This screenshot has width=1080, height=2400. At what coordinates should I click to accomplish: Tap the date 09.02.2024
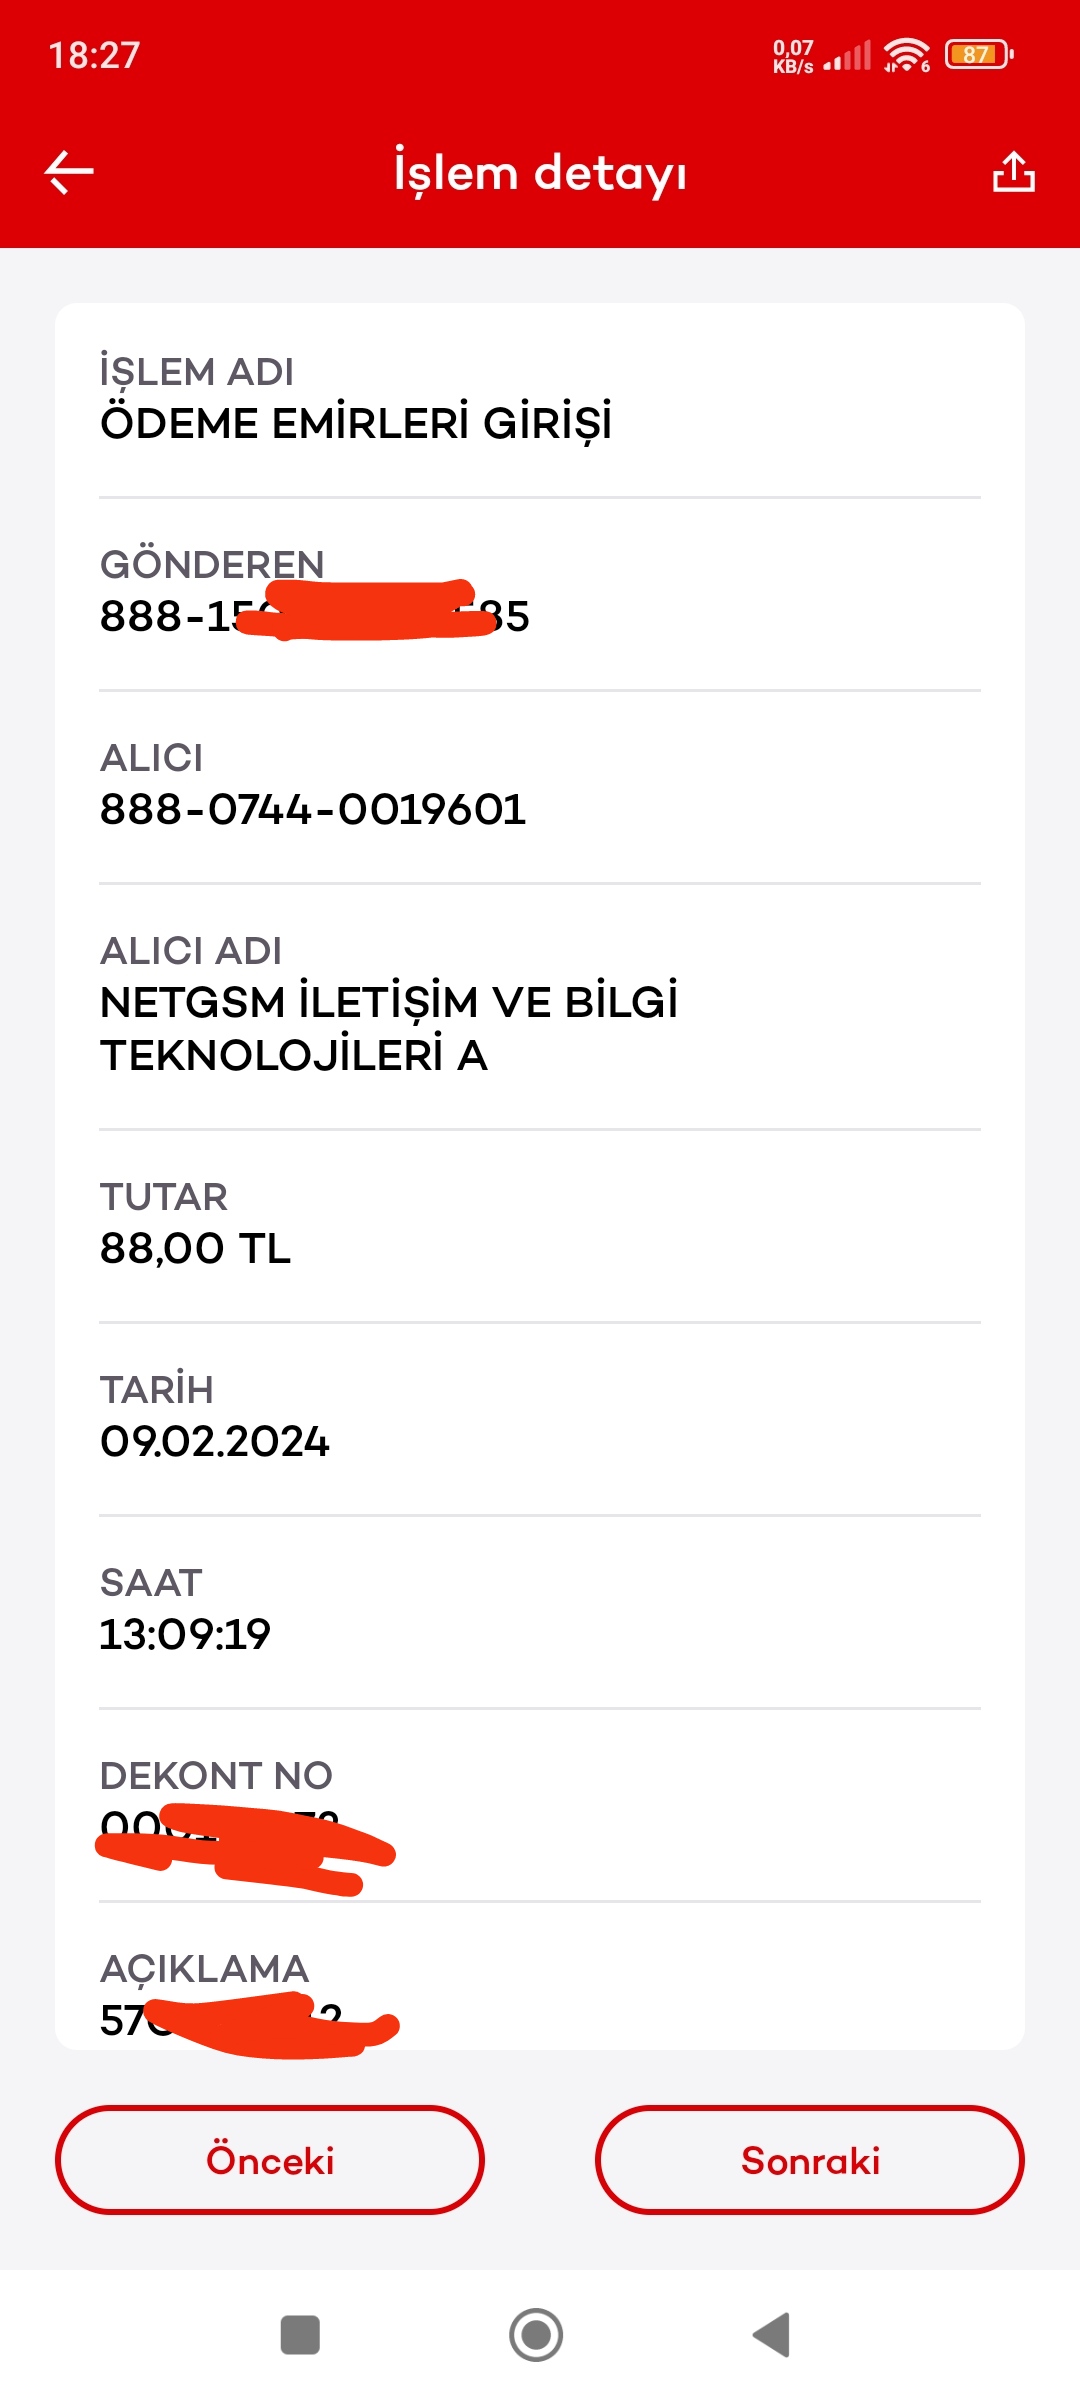click(214, 1441)
